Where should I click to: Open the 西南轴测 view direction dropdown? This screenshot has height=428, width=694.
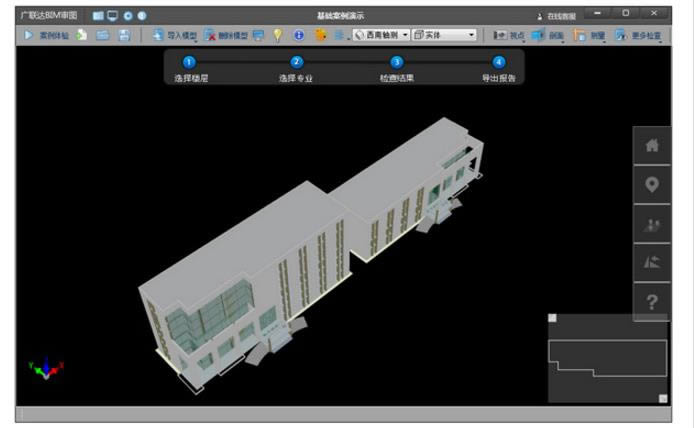(381, 35)
